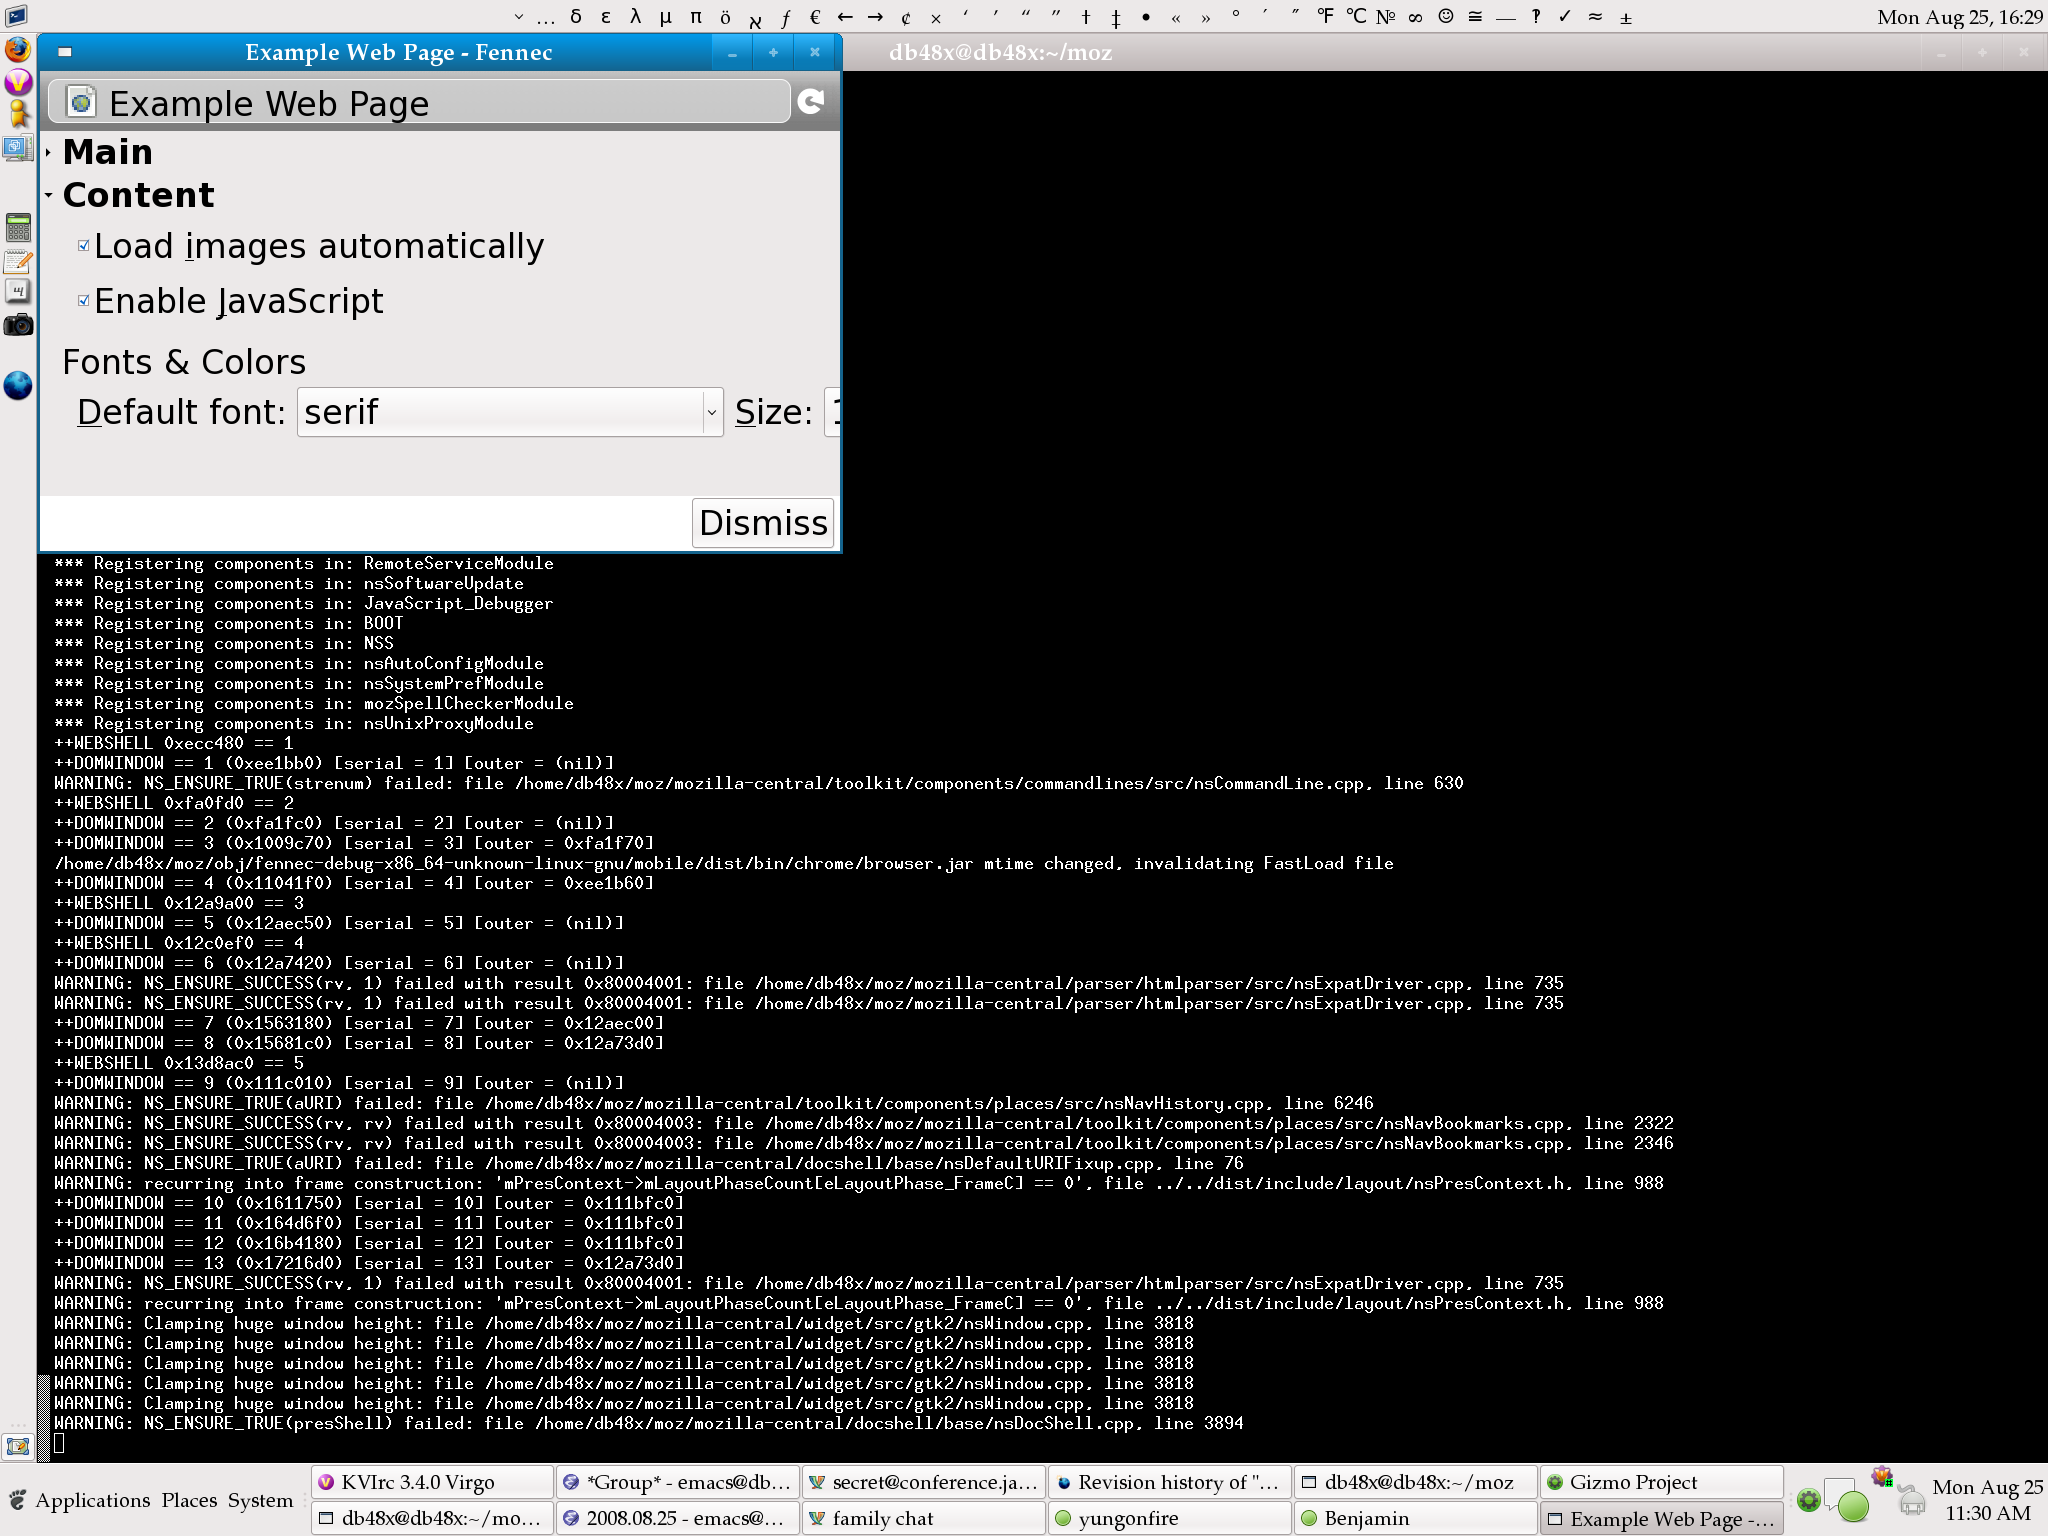Insert the pi character from palette

[x=695, y=16]
